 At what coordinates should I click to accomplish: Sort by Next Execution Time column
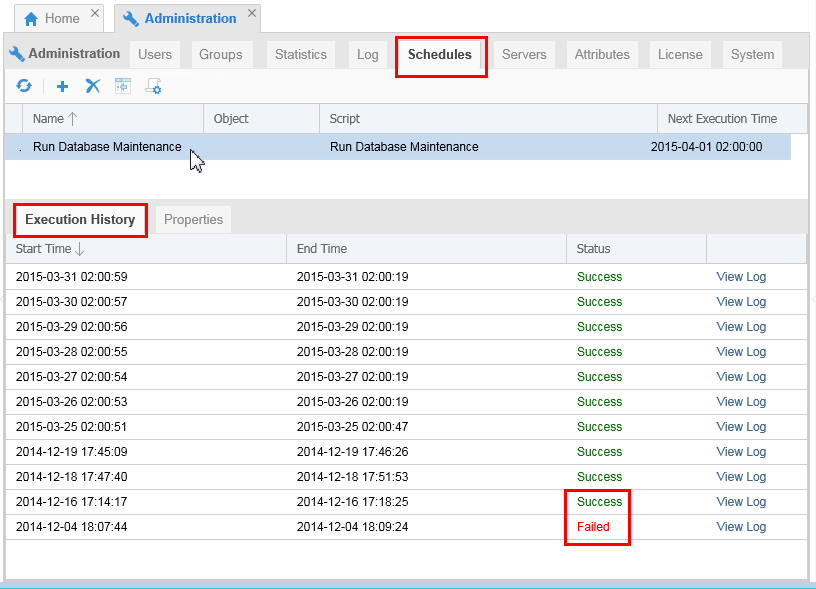[733, 119]
